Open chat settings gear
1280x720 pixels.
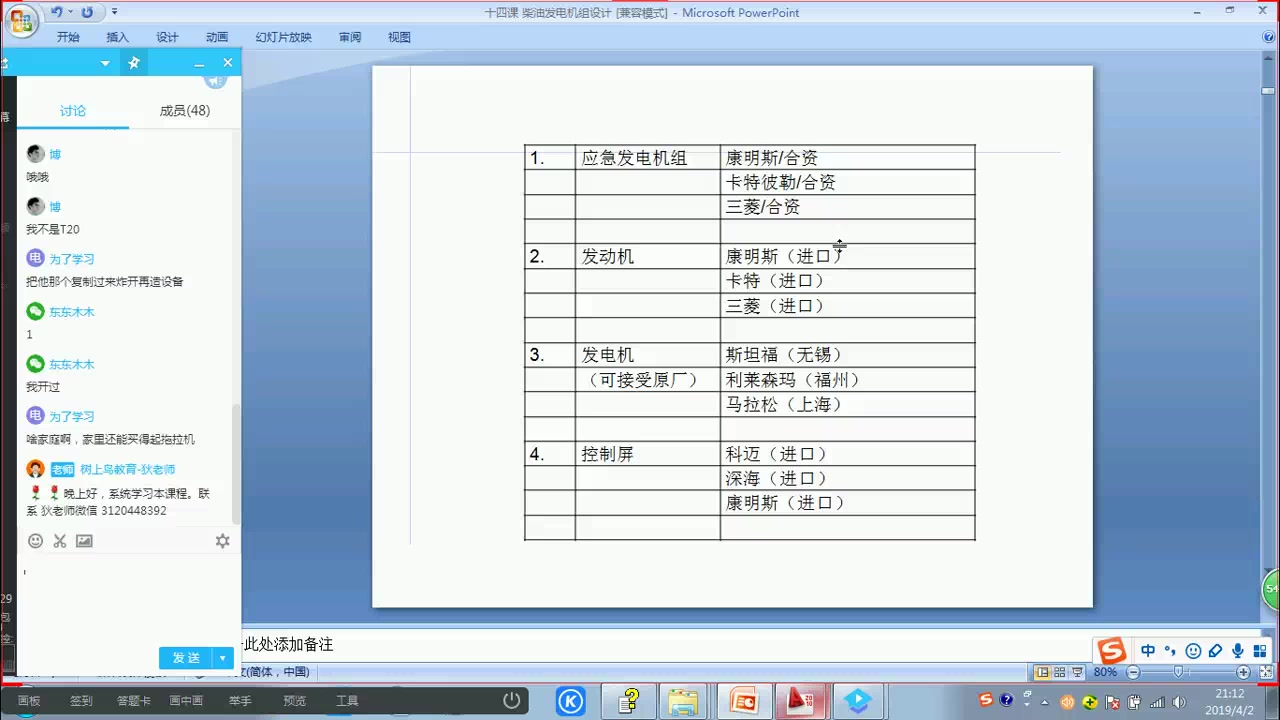[223, 541]
